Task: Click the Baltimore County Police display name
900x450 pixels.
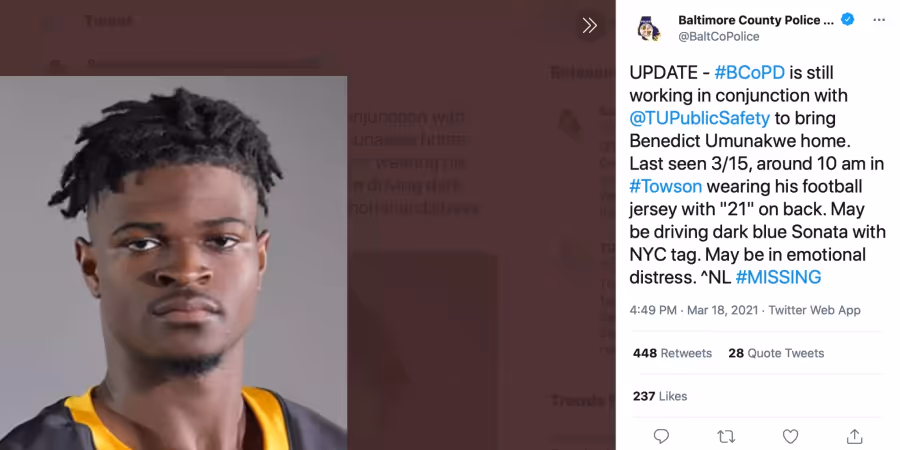Action: click(x=756, y=20)
